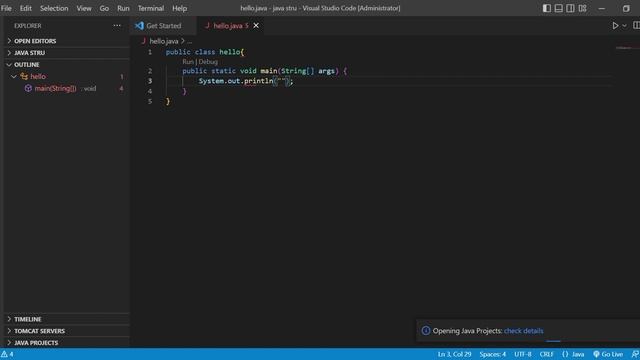Open the Help menu
This screenshot has height=360, width=640.
coord(179,8)
